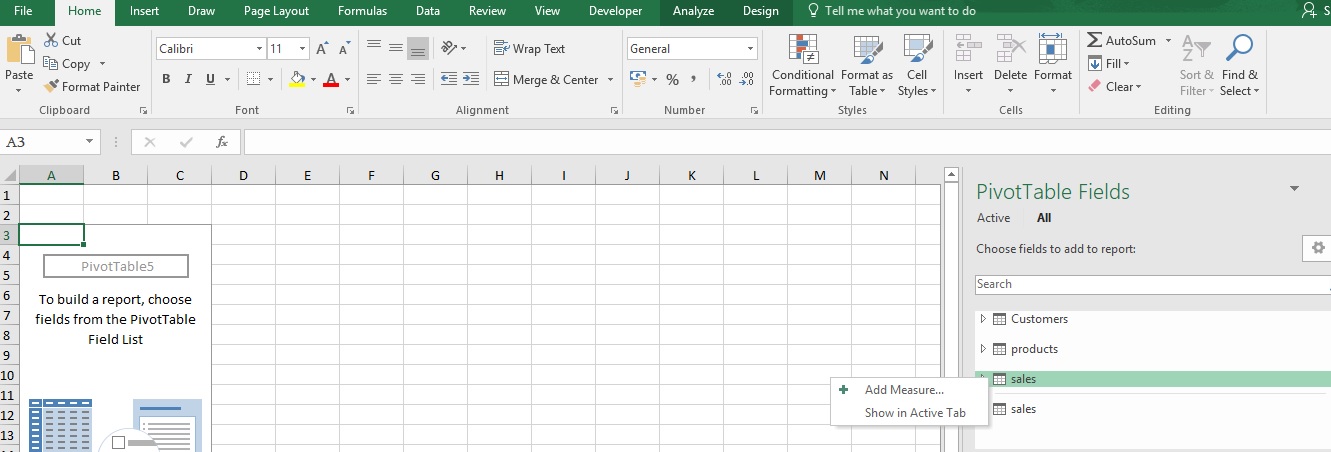The width and height of the screenshot is (1331, 452).
Task: Click the PivotTable Fields Search box
Action: [1152, 284]
